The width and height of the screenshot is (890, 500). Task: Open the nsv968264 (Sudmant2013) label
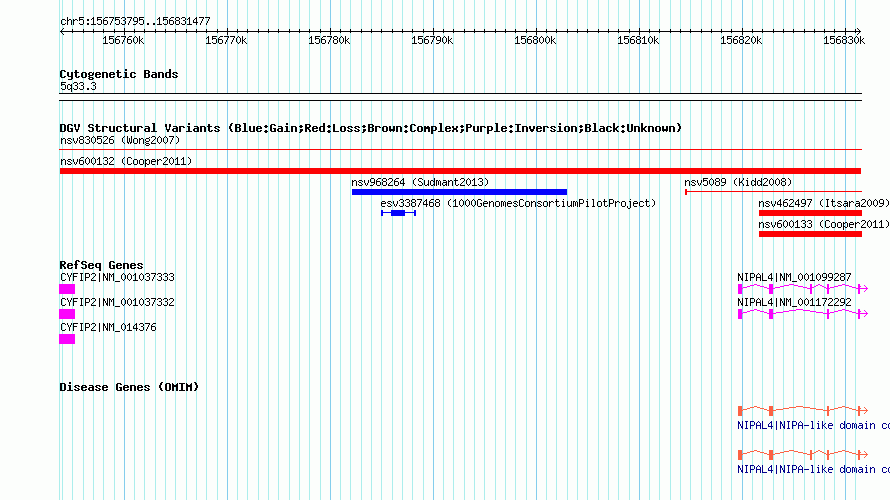[420, 182]
